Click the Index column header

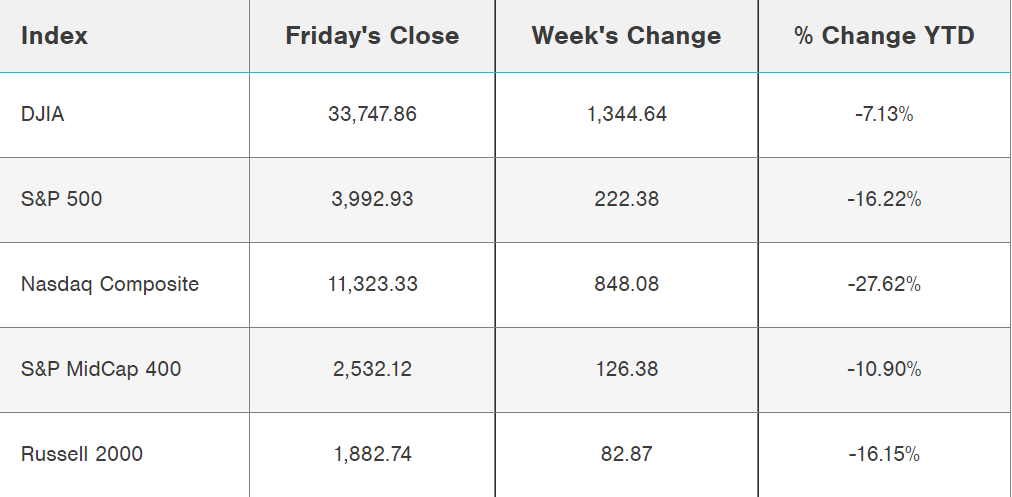[x=54, y=36]
